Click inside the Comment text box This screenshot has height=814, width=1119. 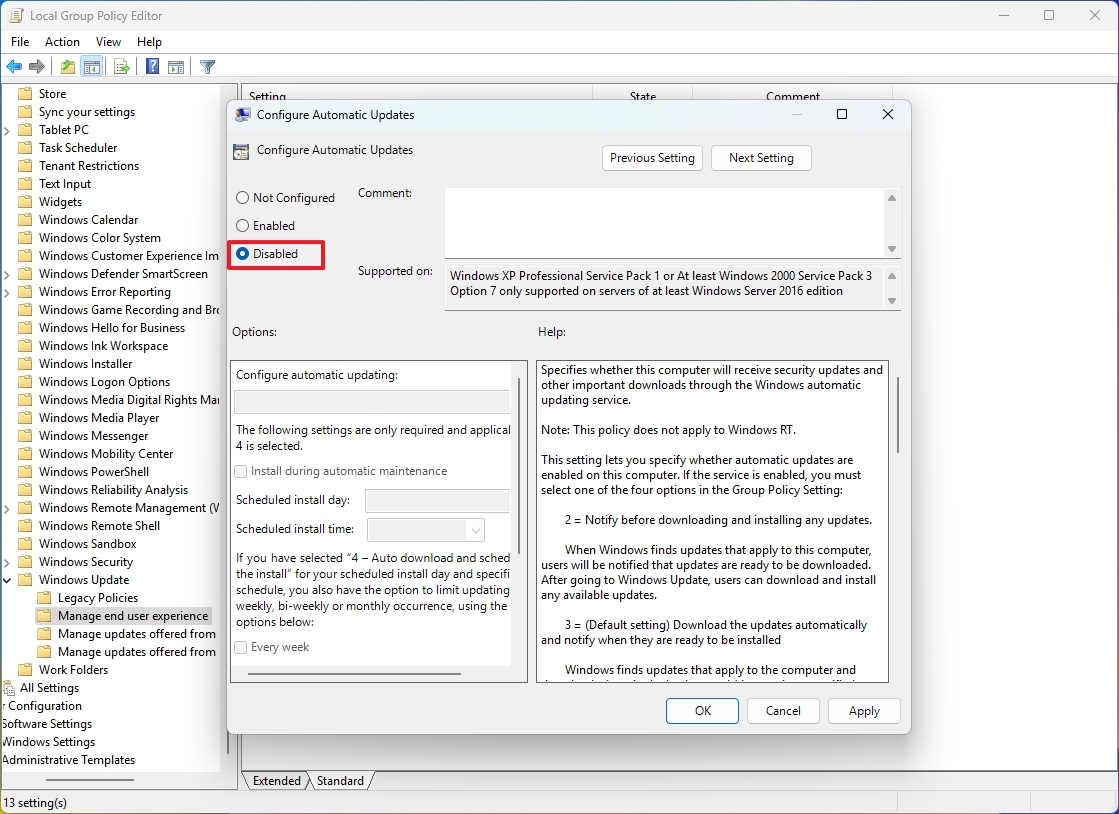663,222
